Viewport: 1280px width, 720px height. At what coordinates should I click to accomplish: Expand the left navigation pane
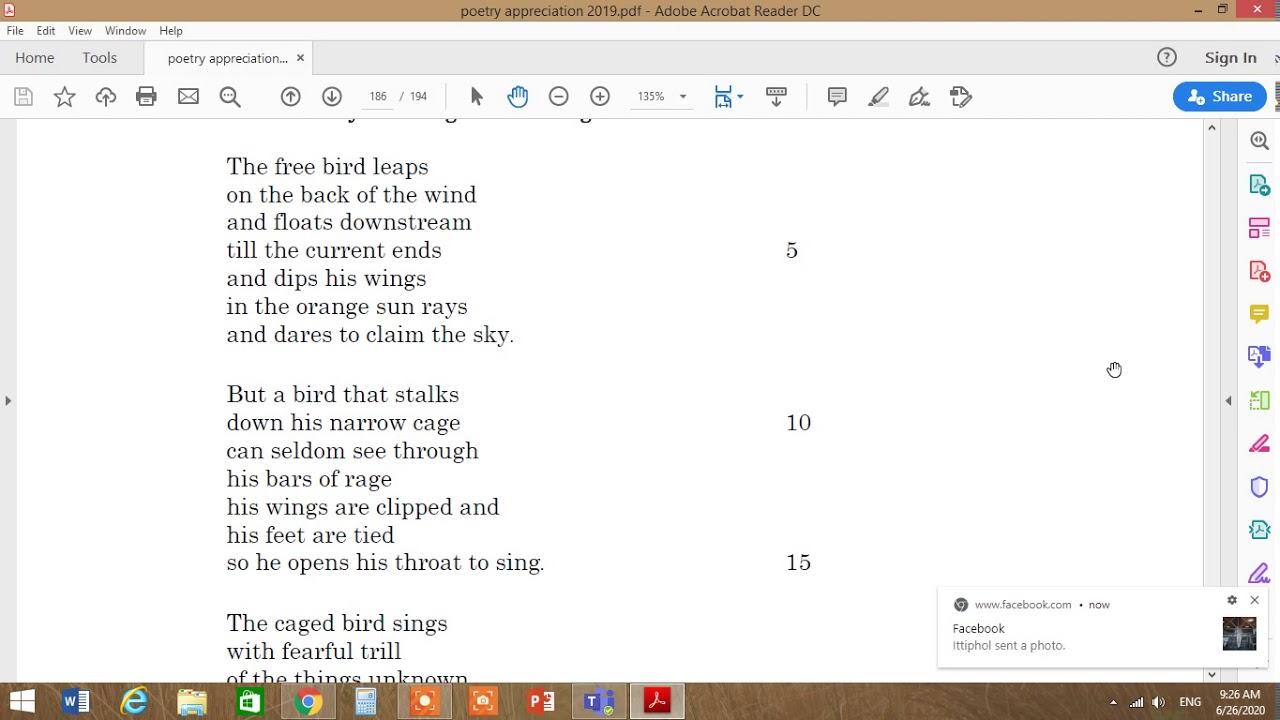pyautogui.click(x=8, y=401)
